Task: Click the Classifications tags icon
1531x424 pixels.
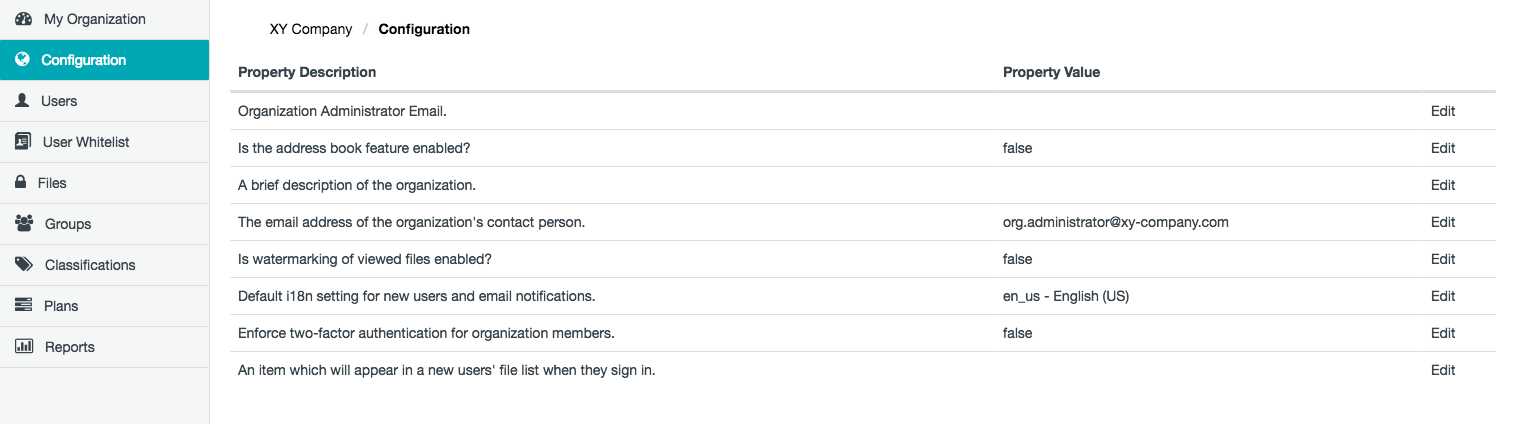Action: click(24, 265)
